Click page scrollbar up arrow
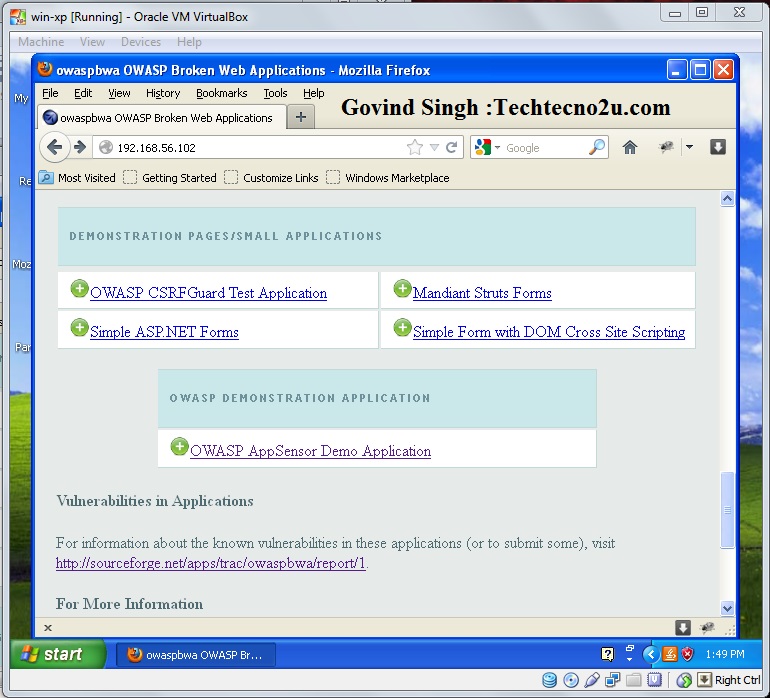The image size is (770, 698). click(727, 199)
